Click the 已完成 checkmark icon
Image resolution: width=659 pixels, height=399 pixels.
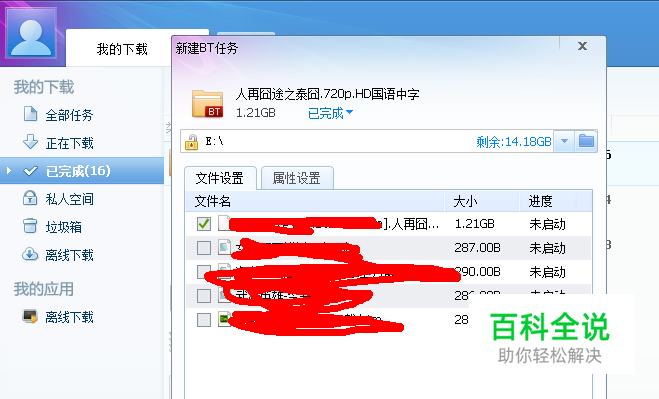(x=30, y=171)
